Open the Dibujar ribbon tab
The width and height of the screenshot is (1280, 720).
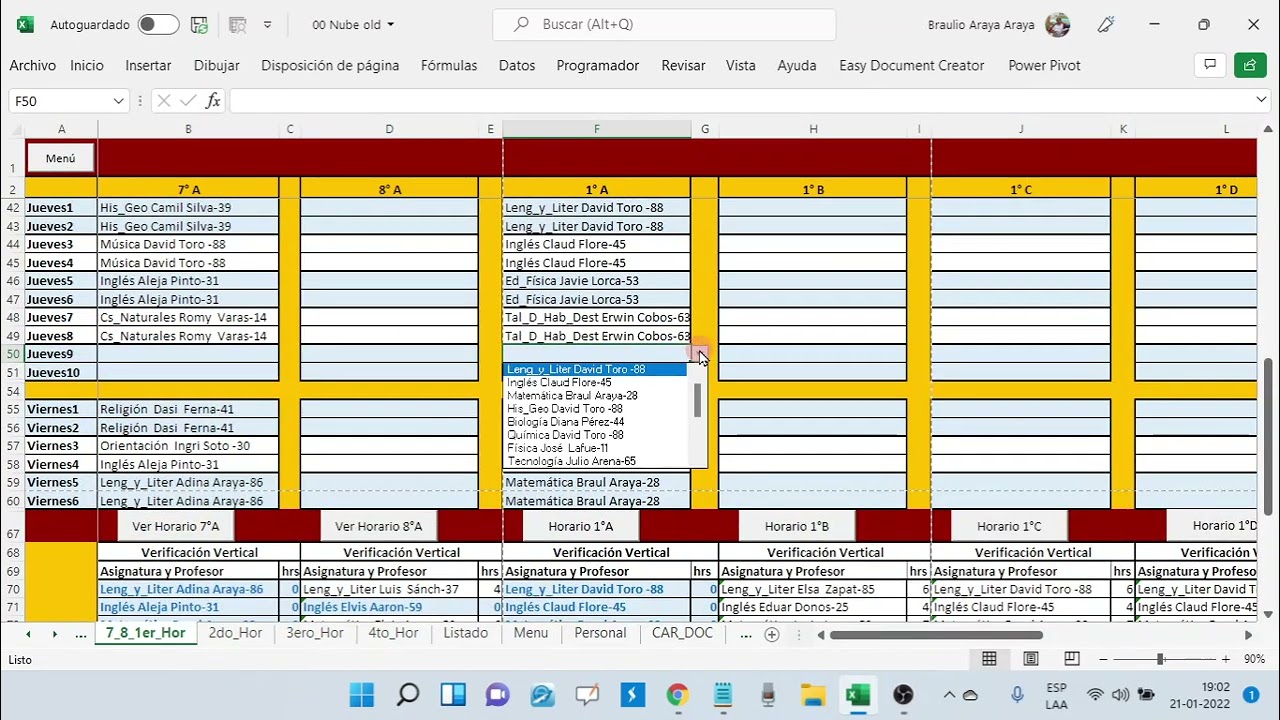[x=216, y=65]
